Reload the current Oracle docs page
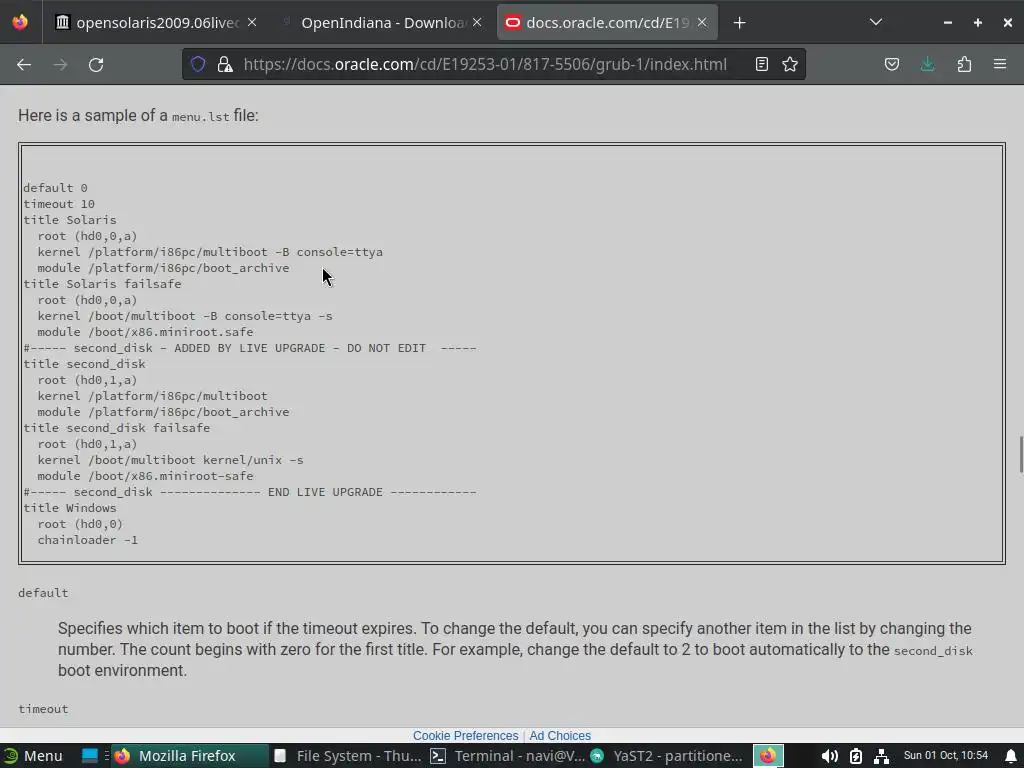Screen dimensions: 1024x768 [x=96, y=64]
